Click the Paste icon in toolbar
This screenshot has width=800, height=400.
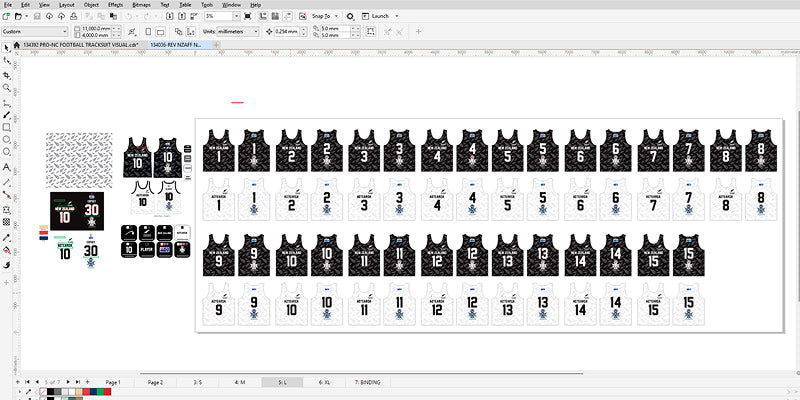coord(113,16)
